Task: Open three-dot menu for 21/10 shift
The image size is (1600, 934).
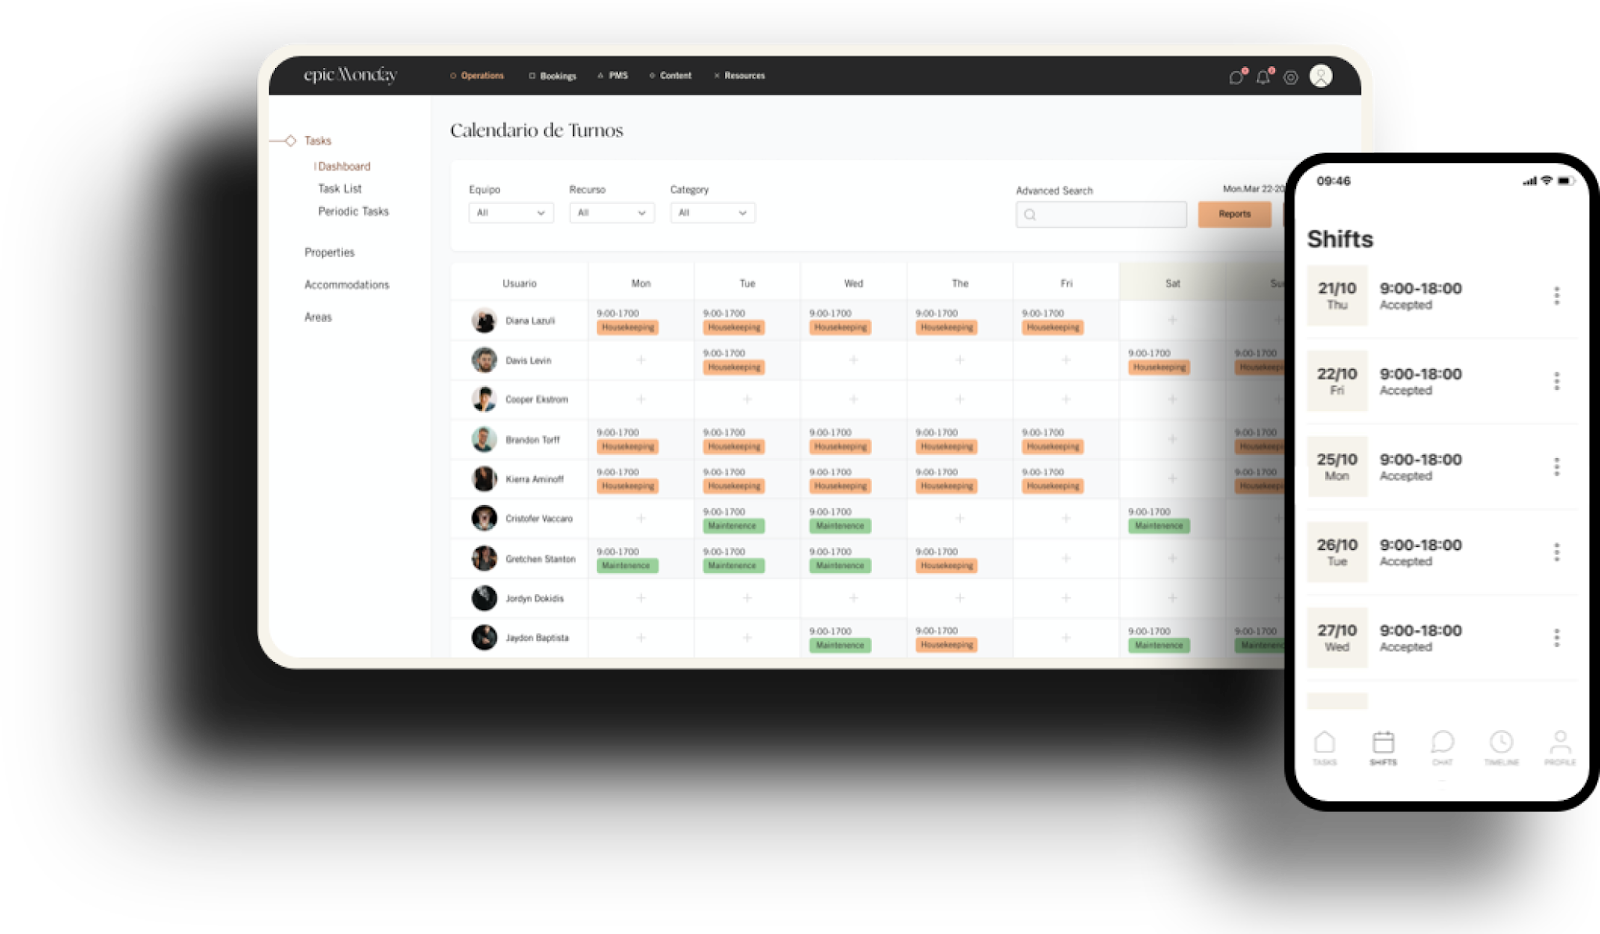Action: pos(1556,296)
